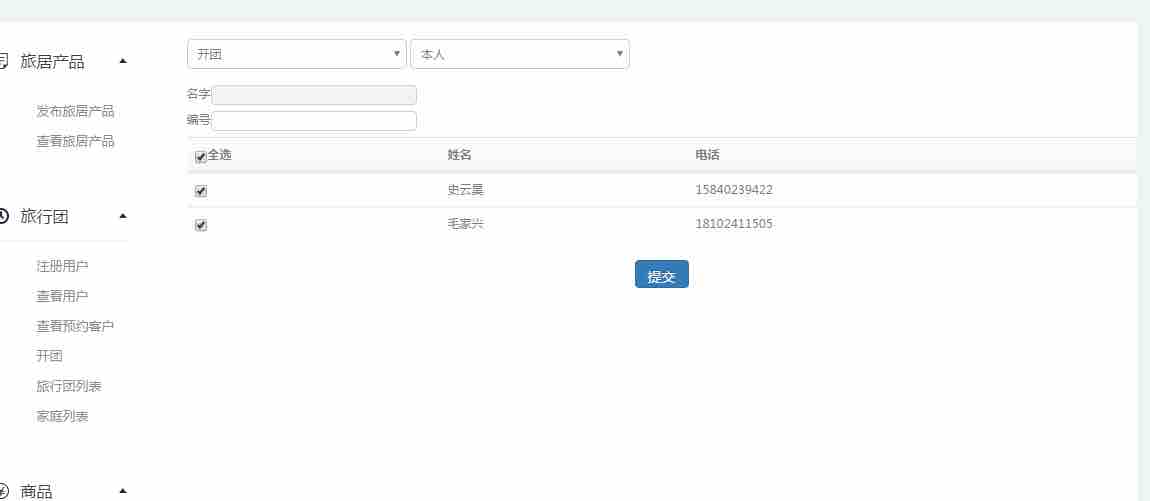
Task: Open 发布旅居产品 in sidebar
Action: click(x=75, y=111)
